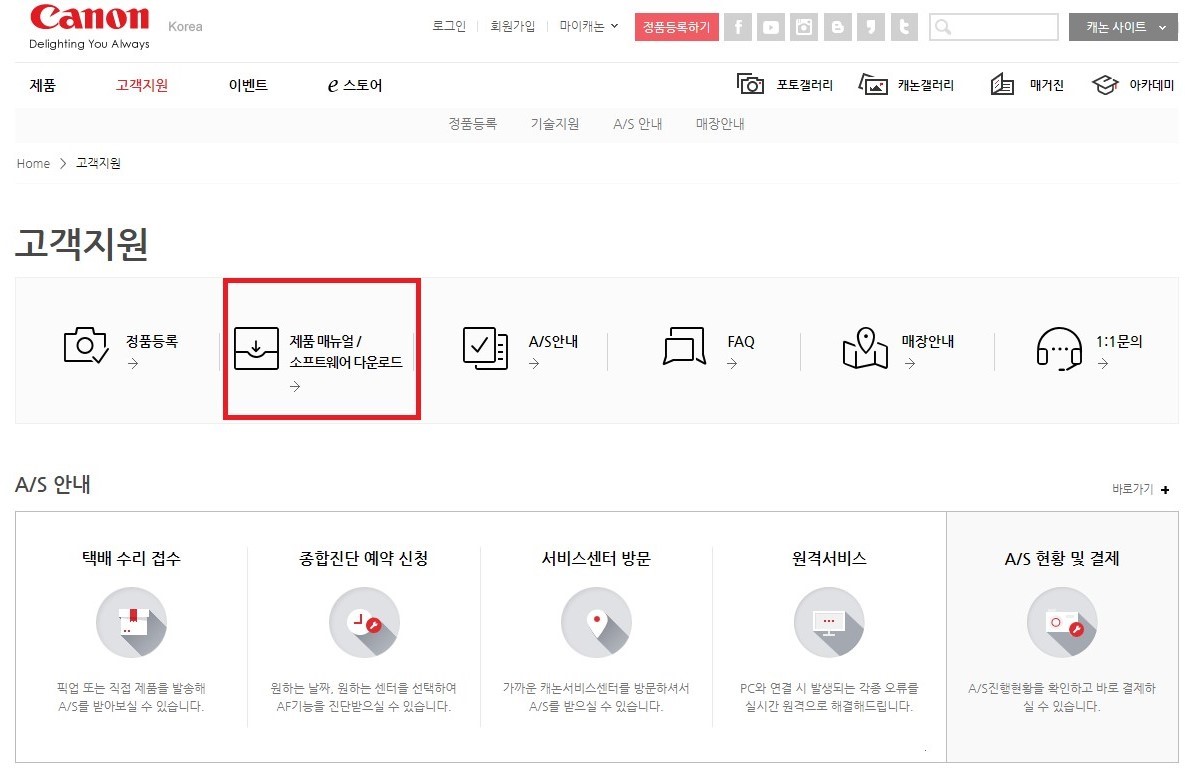1185x778 pixels.
Task: Open 아카데미 graduation cap icon
Action: tap(1105, 85)
